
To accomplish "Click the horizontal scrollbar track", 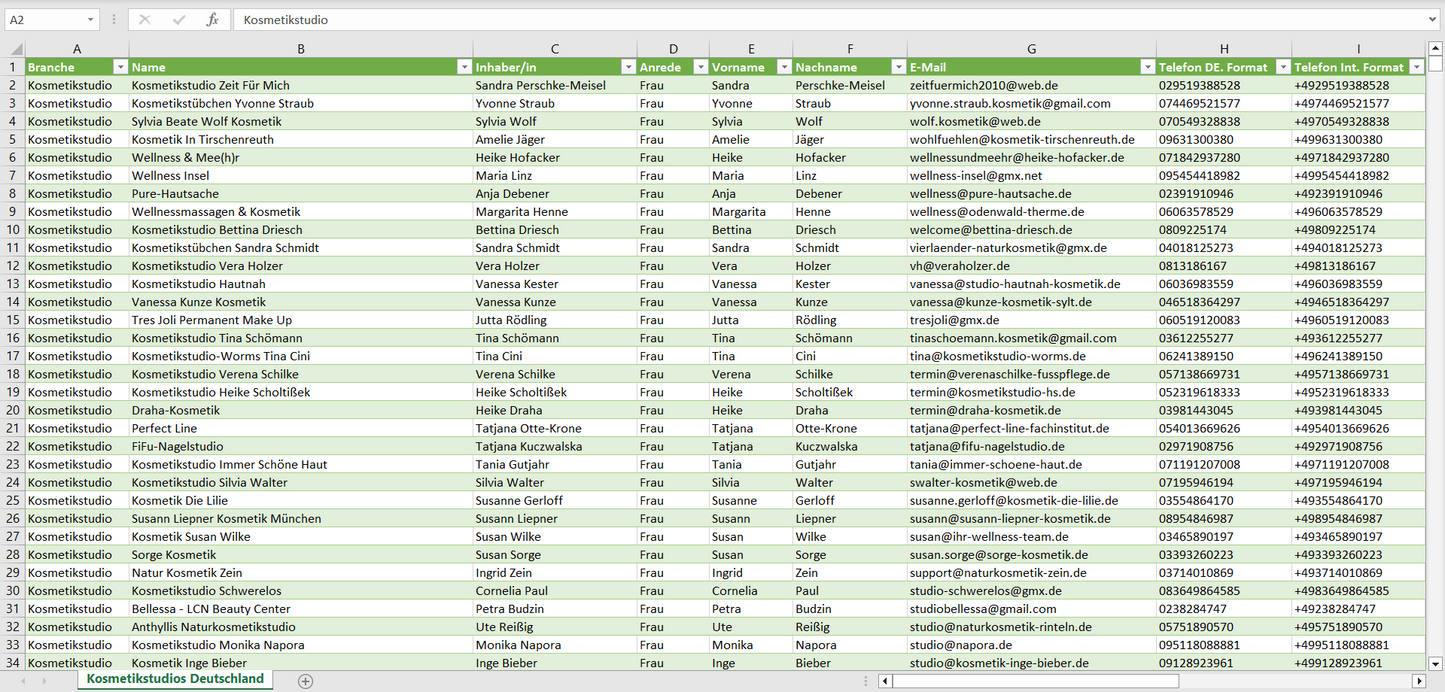I will pos(1150,681).
